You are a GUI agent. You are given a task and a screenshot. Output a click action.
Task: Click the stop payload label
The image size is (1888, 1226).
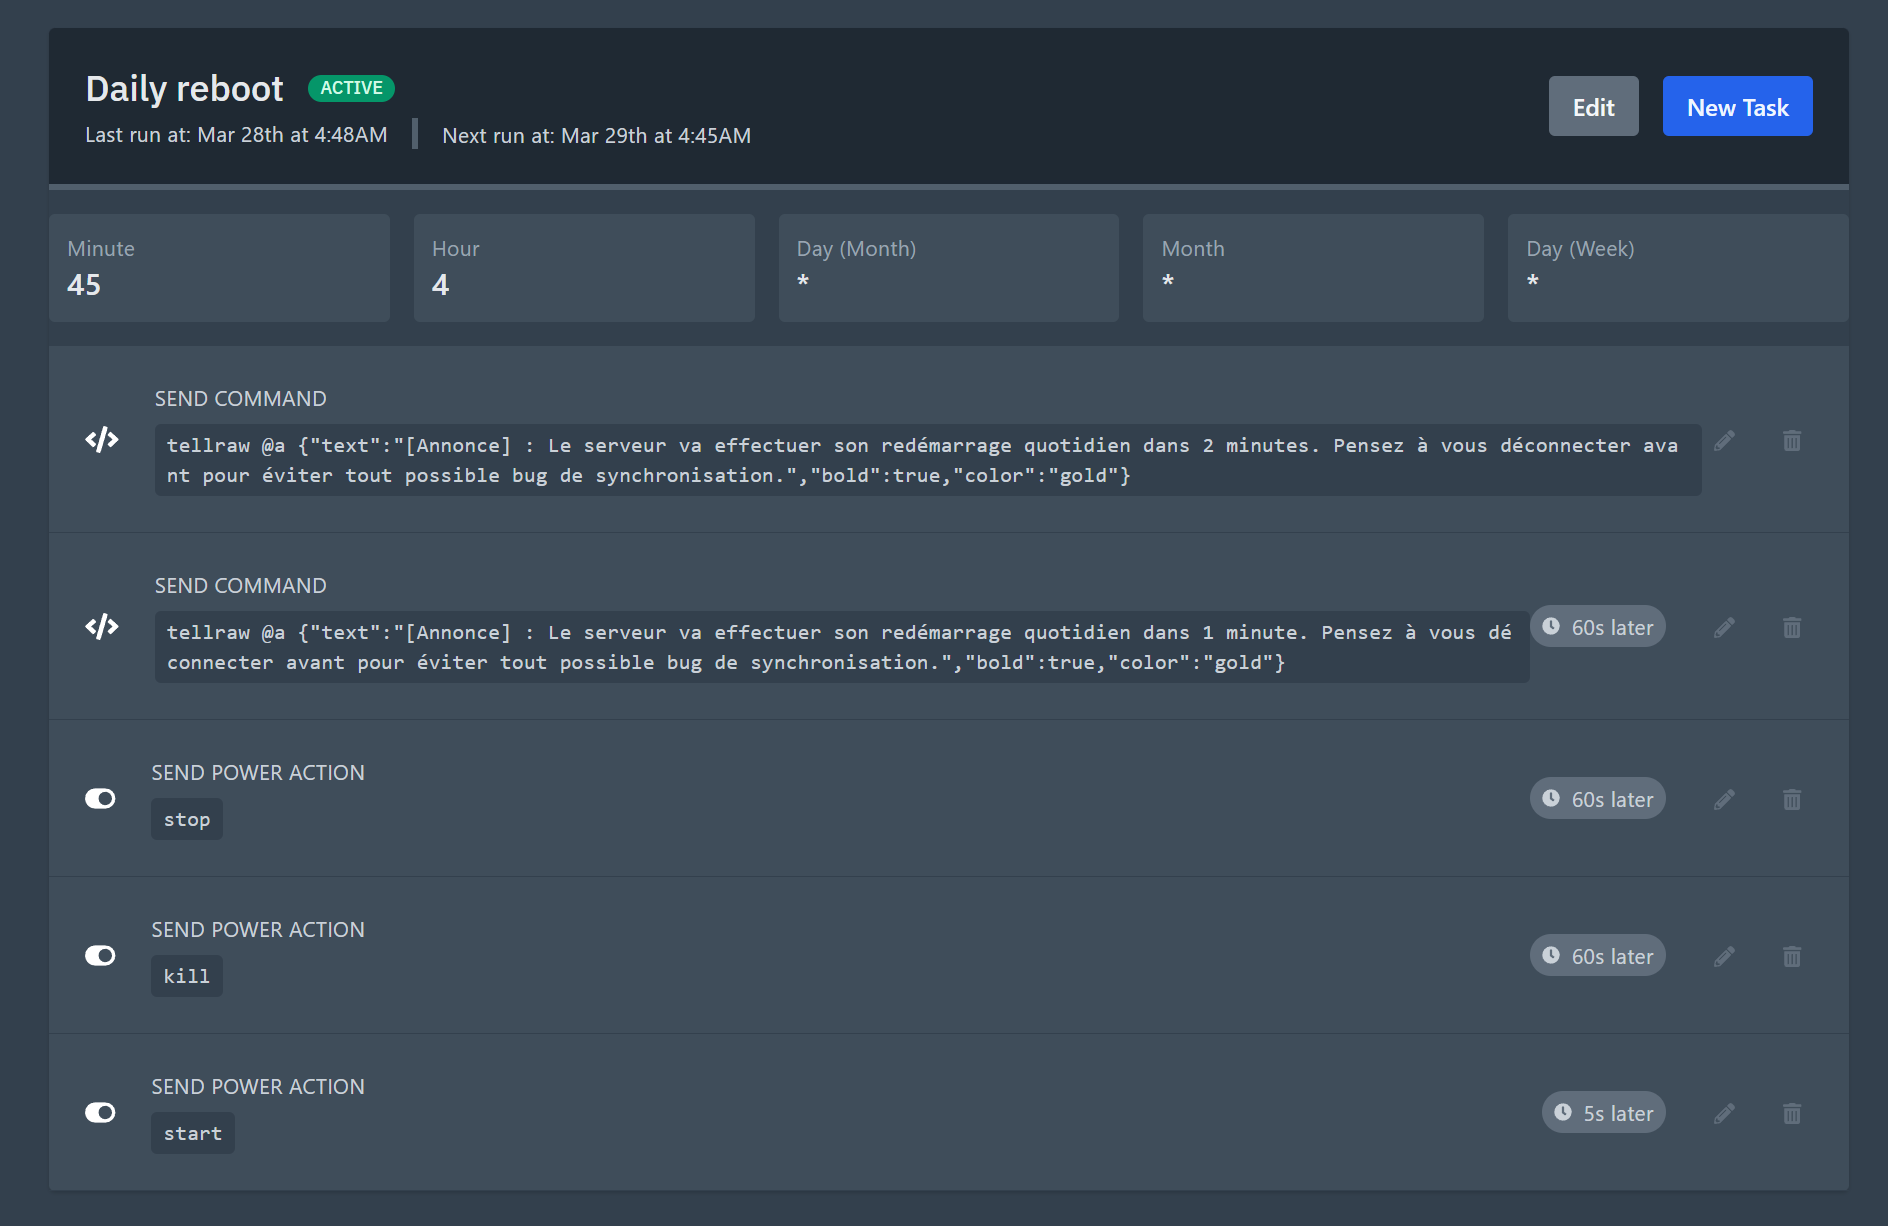tap(187, 819)
